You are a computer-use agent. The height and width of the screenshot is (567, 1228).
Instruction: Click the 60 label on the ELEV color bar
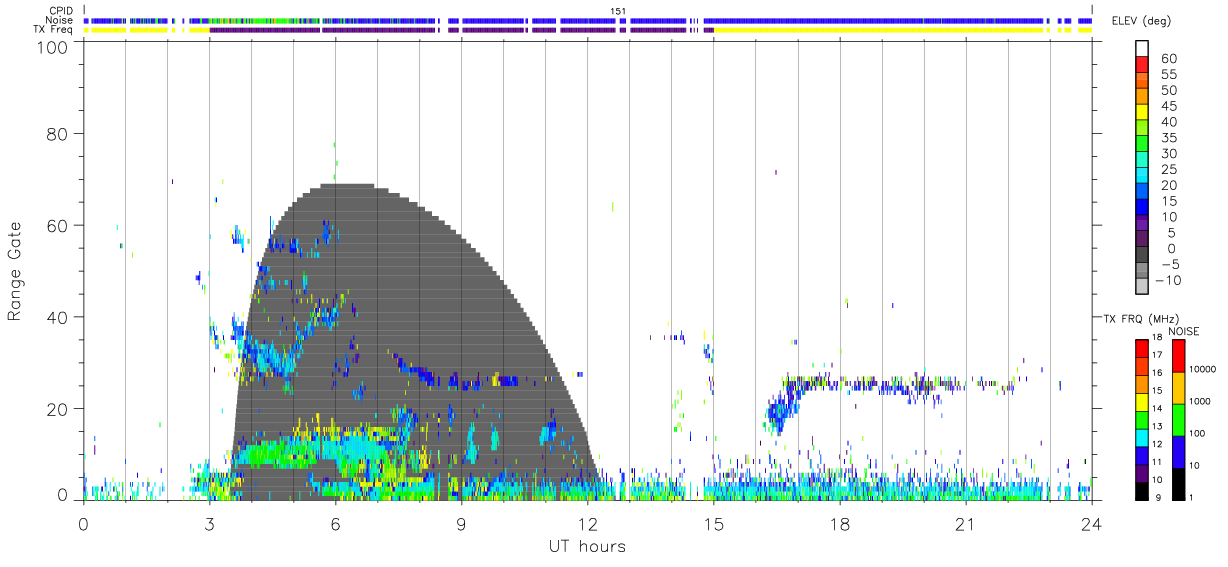(x=1169, y=59)
